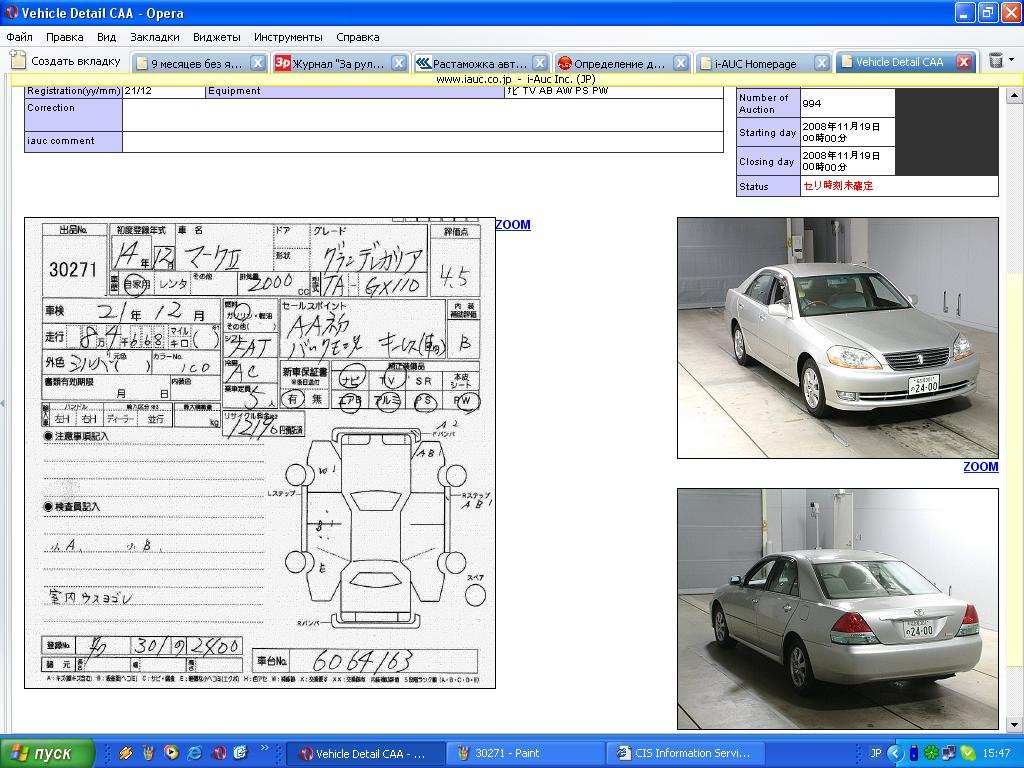Click the 'Registration(yy/mm)' label cell
This screenshot has width=1024, height=768.
(x=74, y=91)
